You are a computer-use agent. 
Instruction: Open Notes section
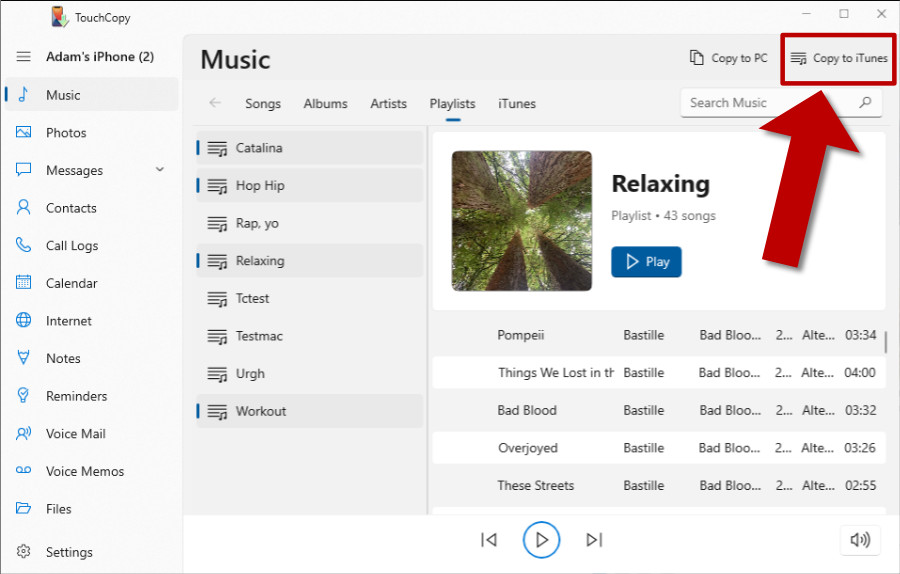[x=92, y=358]
